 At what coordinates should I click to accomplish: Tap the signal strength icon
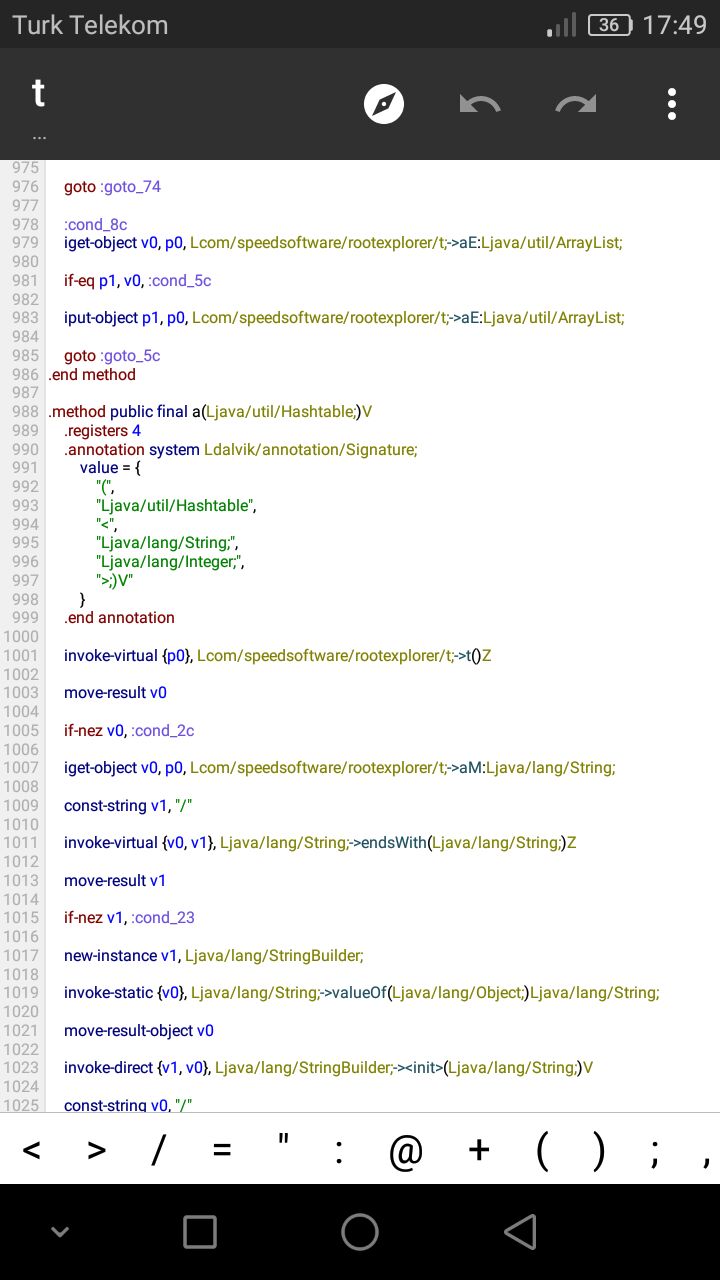pos(562,25)
